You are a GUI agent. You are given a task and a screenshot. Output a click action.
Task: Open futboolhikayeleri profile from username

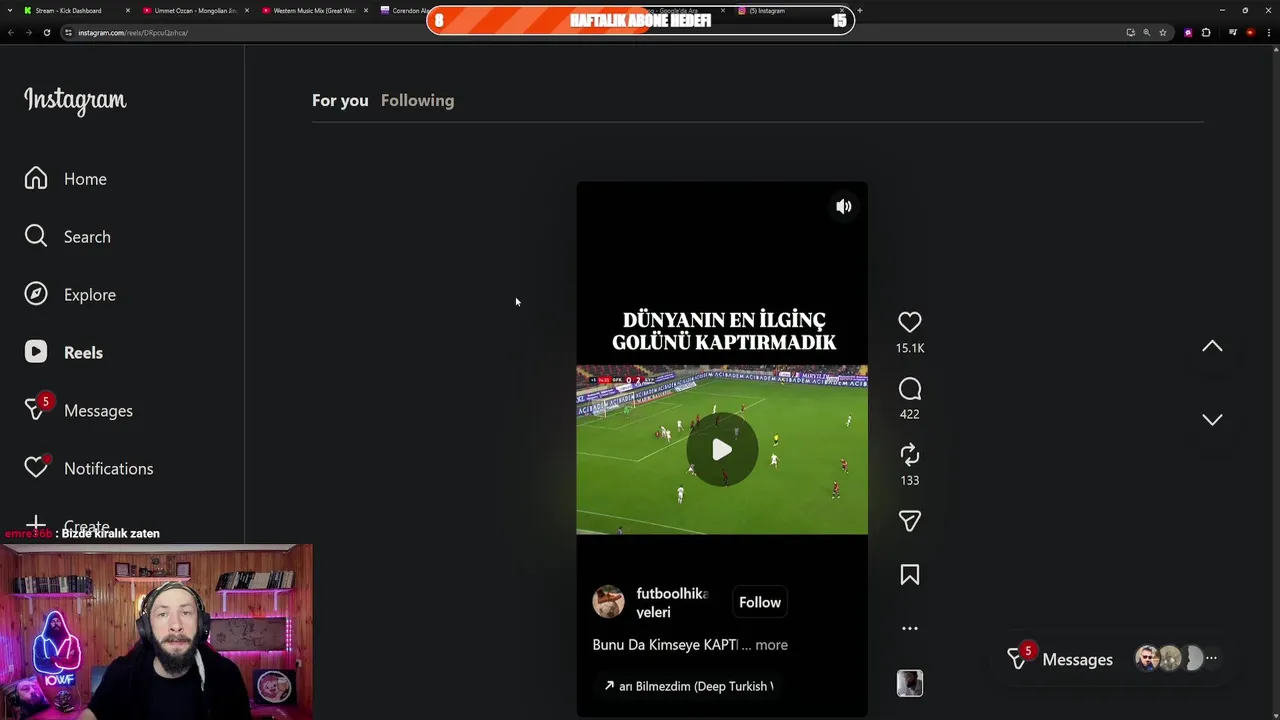672,603
